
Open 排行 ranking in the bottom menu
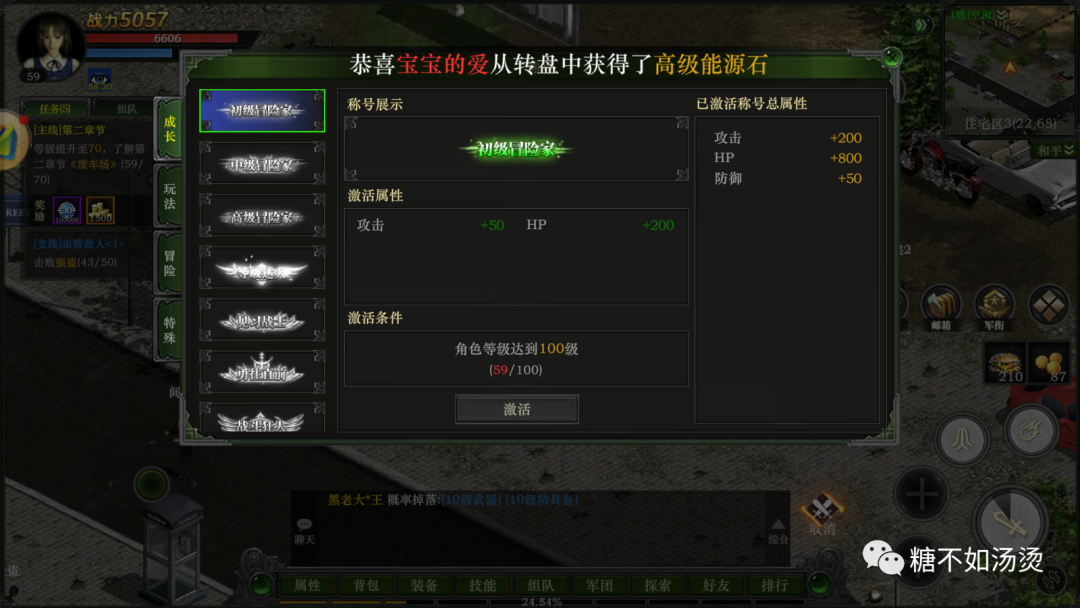point(774,585)
